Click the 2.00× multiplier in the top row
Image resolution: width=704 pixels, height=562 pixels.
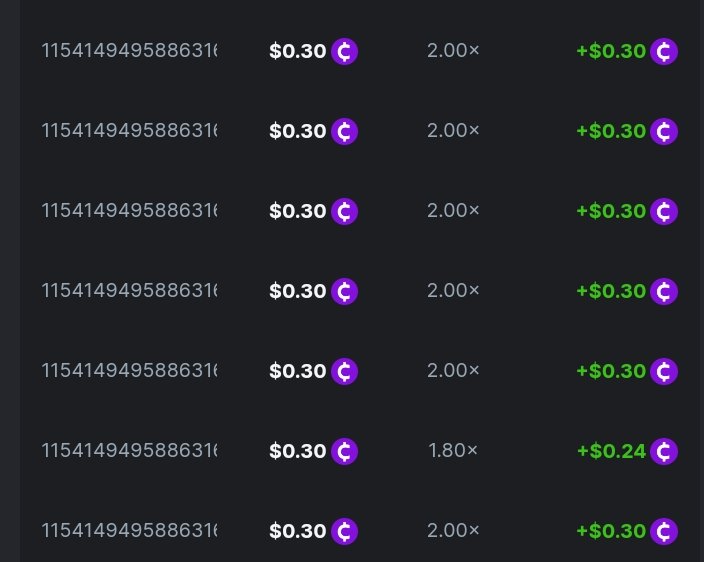pos(453,50)
